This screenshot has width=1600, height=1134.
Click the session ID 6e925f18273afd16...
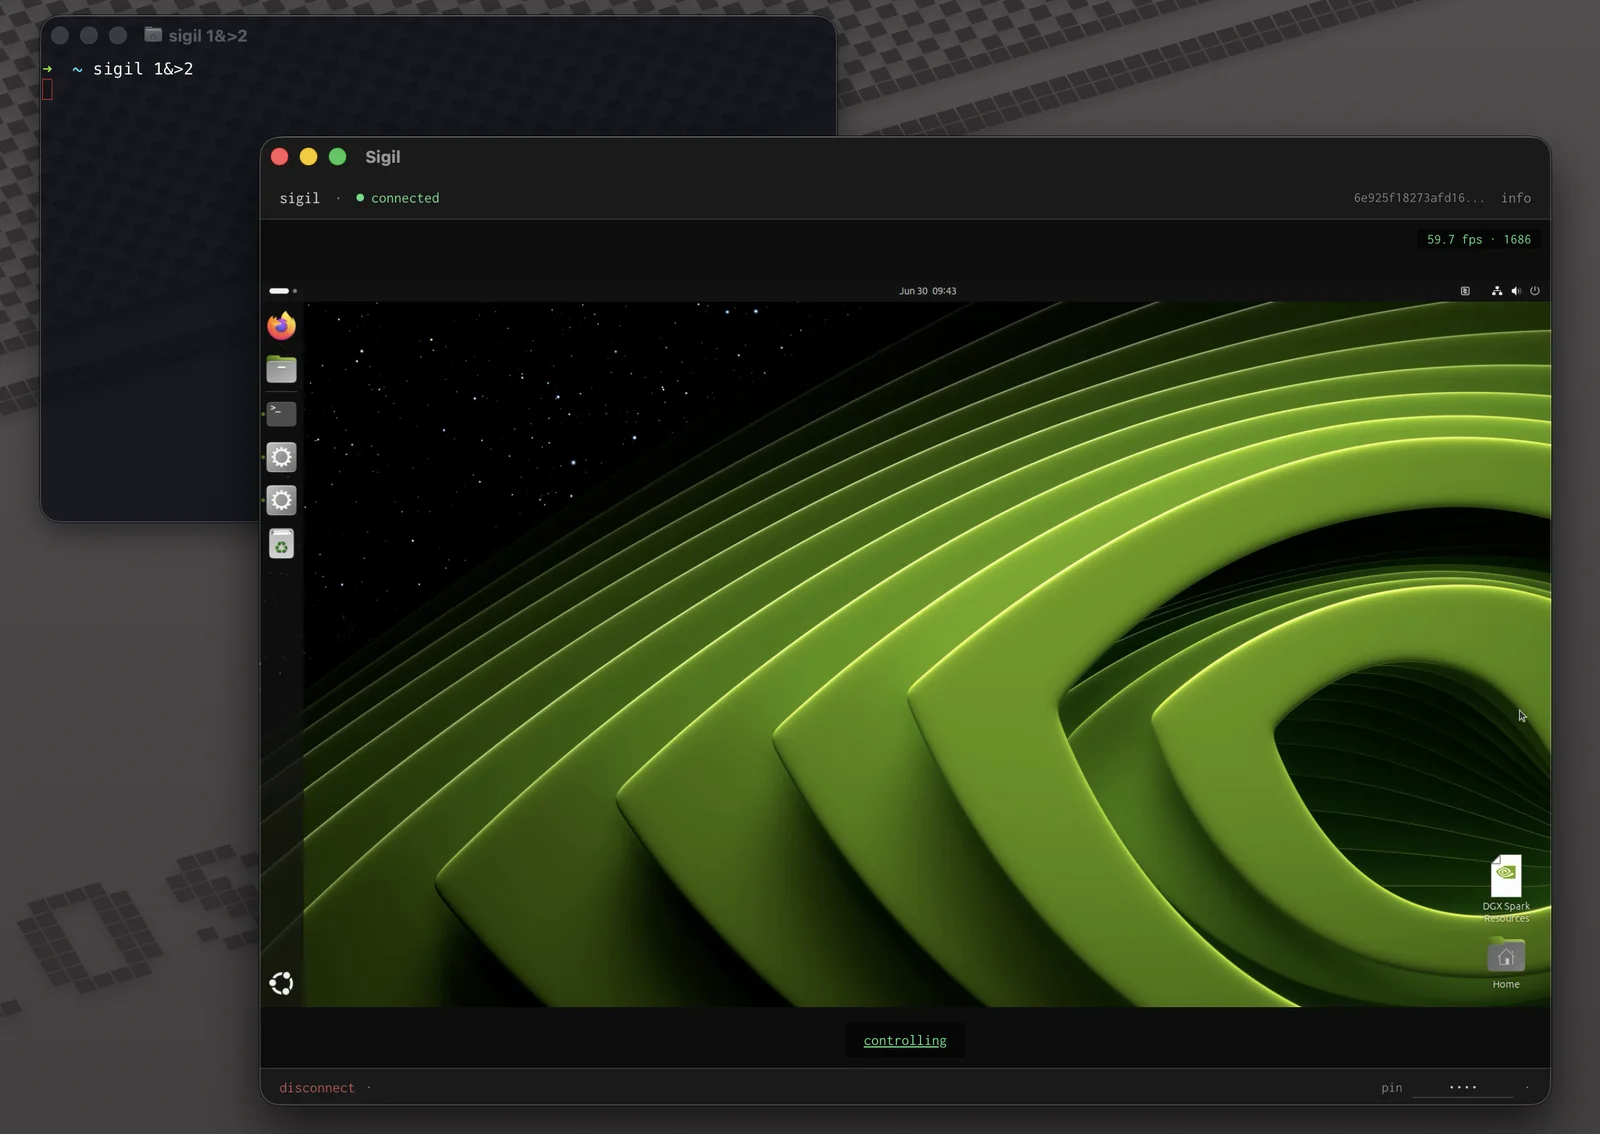point(1419,198)
